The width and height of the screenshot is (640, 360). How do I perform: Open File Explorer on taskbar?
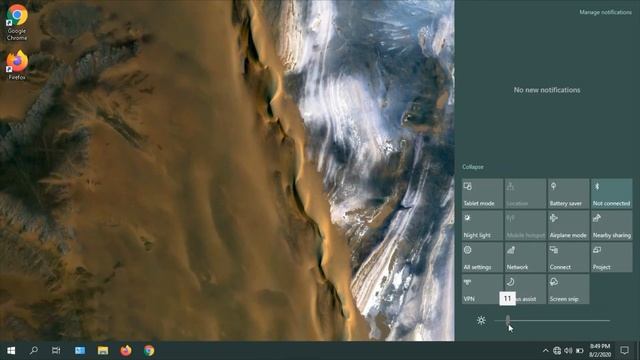point(103,351)
